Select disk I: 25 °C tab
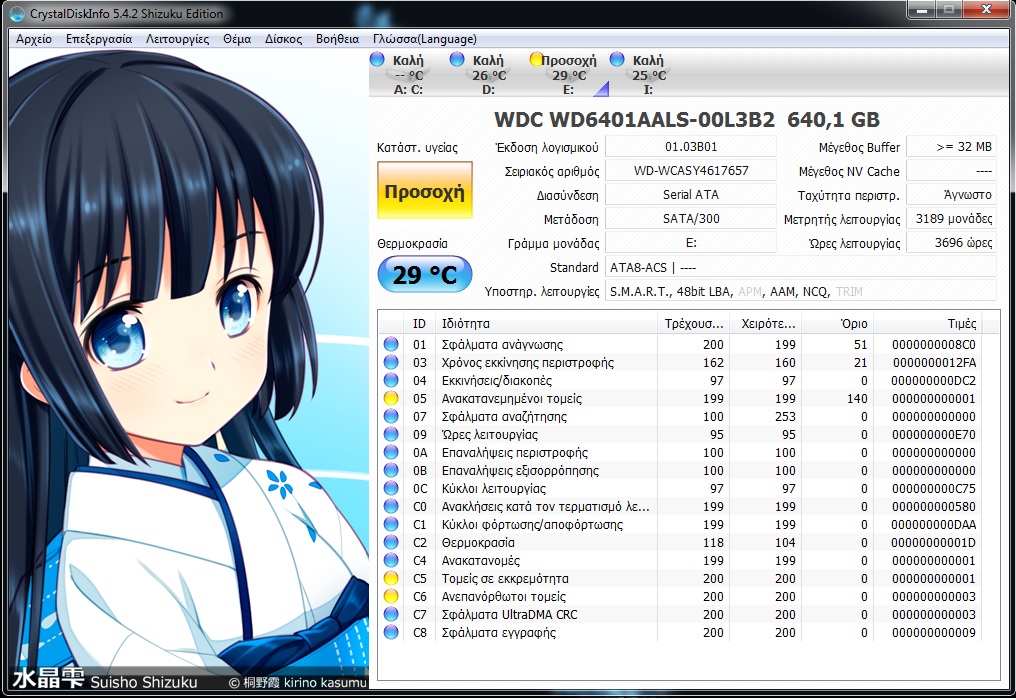This screenshot has height=700, width=1016. pyautogui.click(x=648, y=75)
